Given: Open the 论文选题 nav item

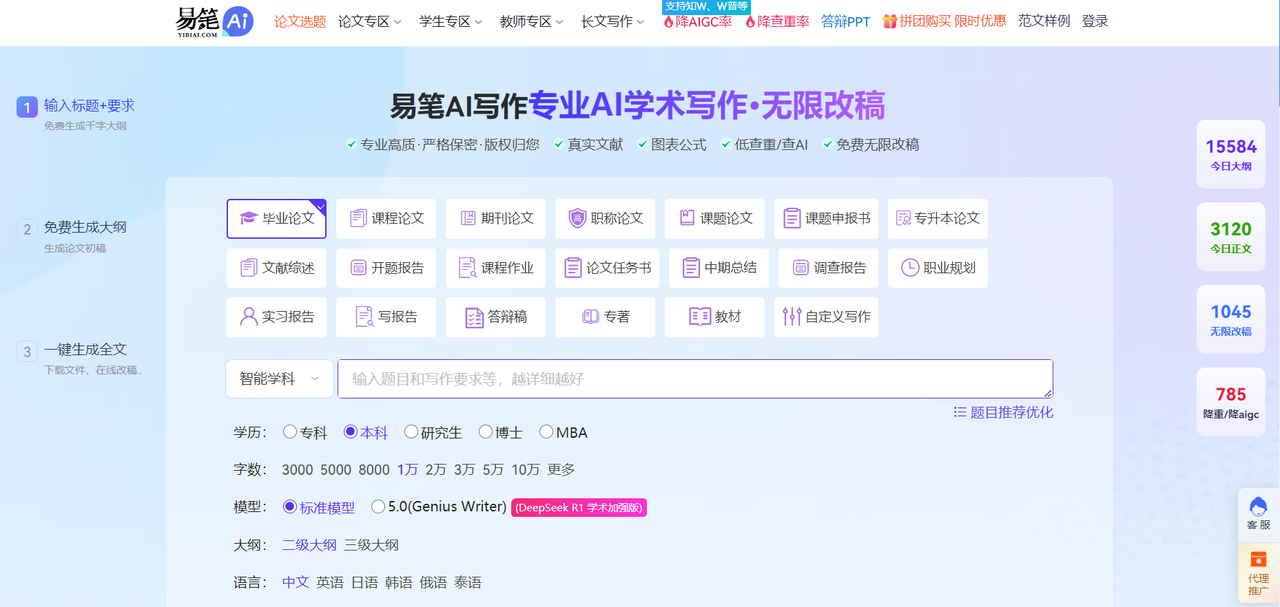Looking at the screenshot, I should point(300,21).
